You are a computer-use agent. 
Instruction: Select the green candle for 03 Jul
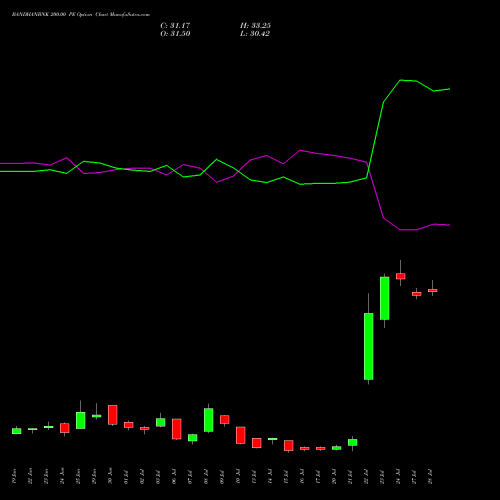click(x=161, y=422)
